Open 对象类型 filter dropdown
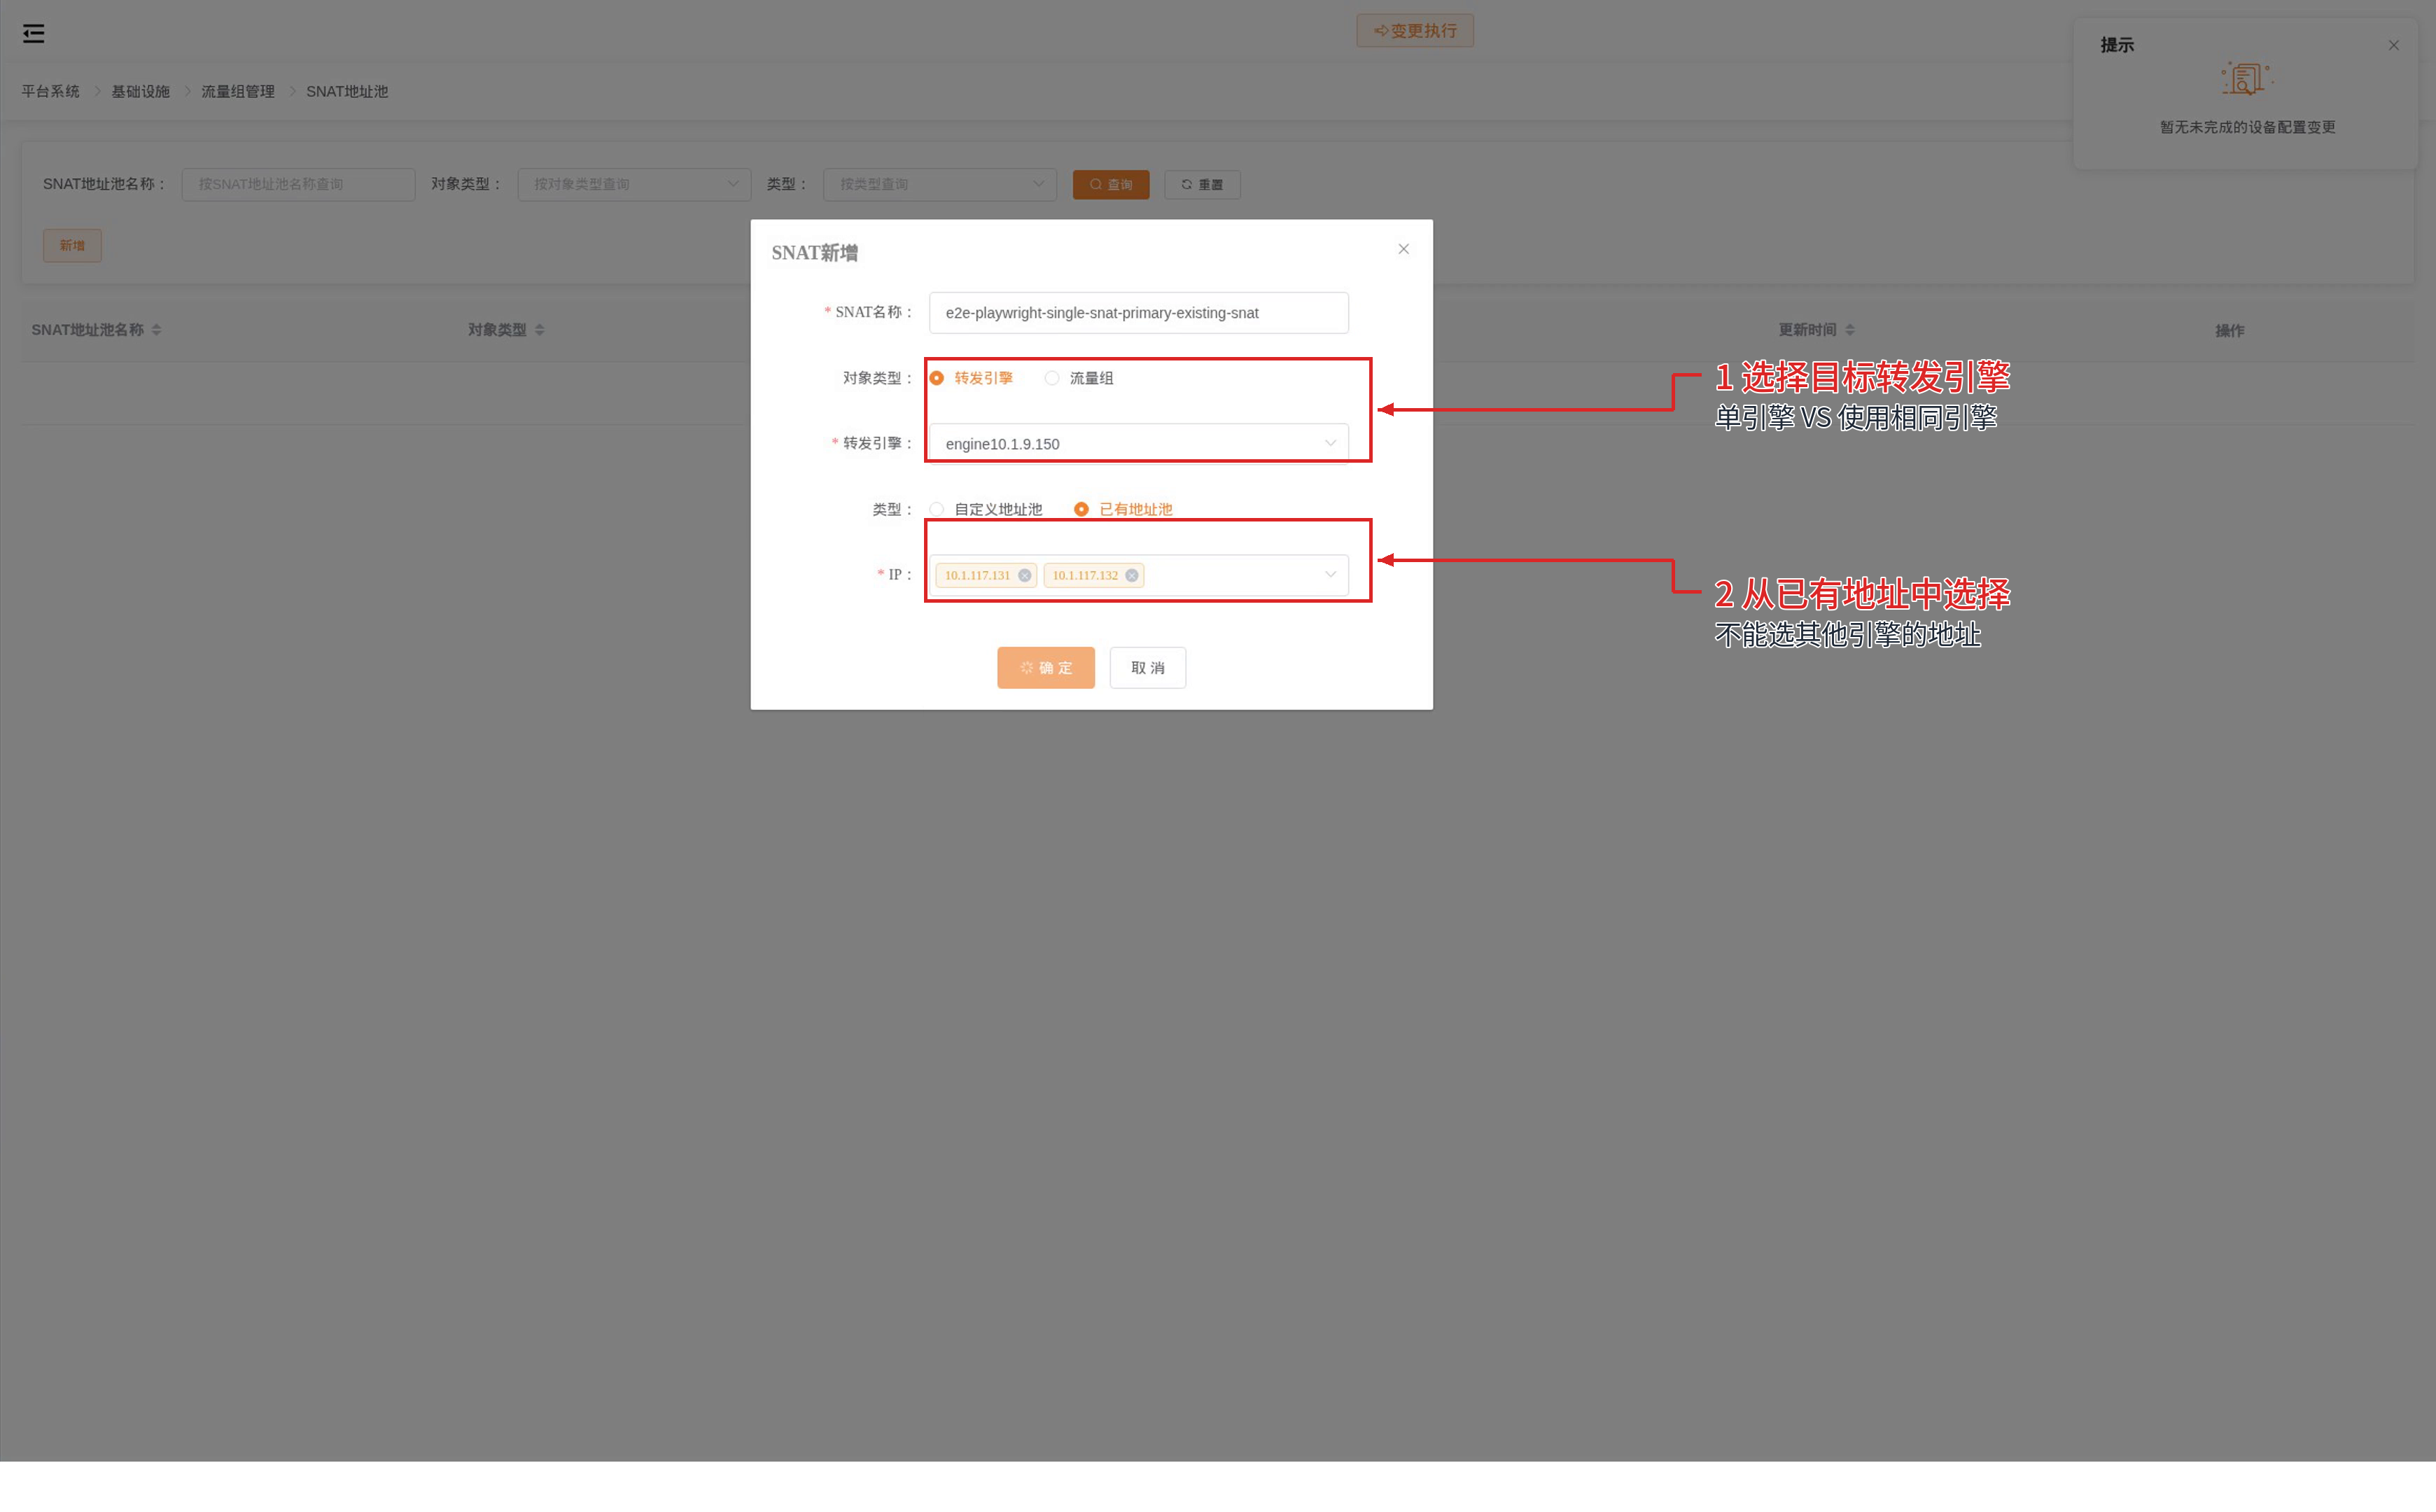The image size is (2436, 1512). click(x=634, y=184)
